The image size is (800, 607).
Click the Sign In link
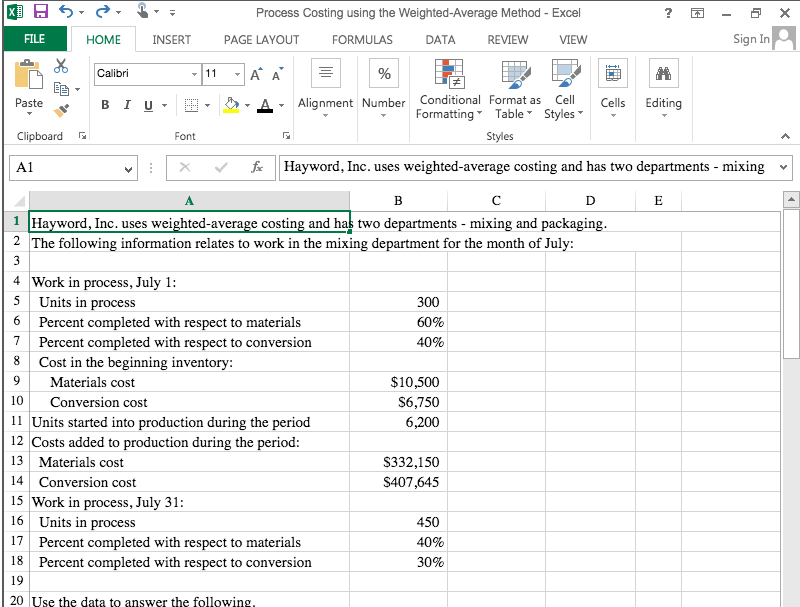pos(750,40)
